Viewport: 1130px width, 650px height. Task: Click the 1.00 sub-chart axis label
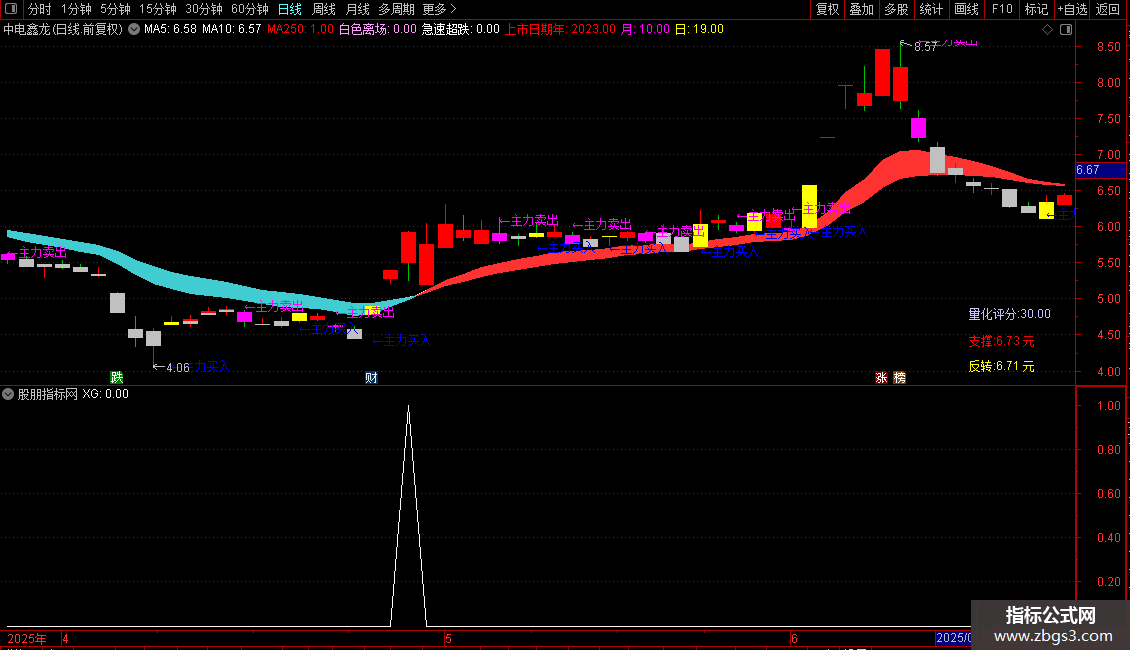pyautogui.click(x=1108, y=406)
